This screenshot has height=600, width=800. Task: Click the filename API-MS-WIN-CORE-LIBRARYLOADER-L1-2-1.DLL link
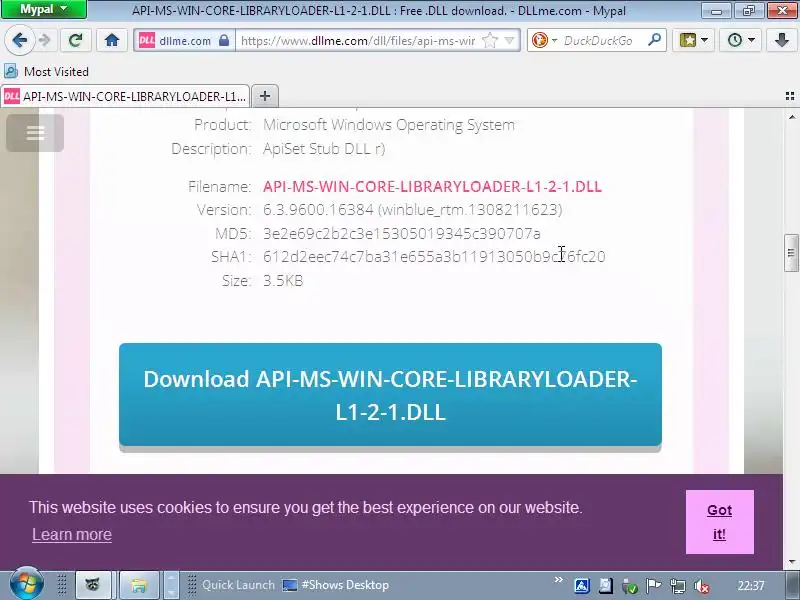click(432, 187)
